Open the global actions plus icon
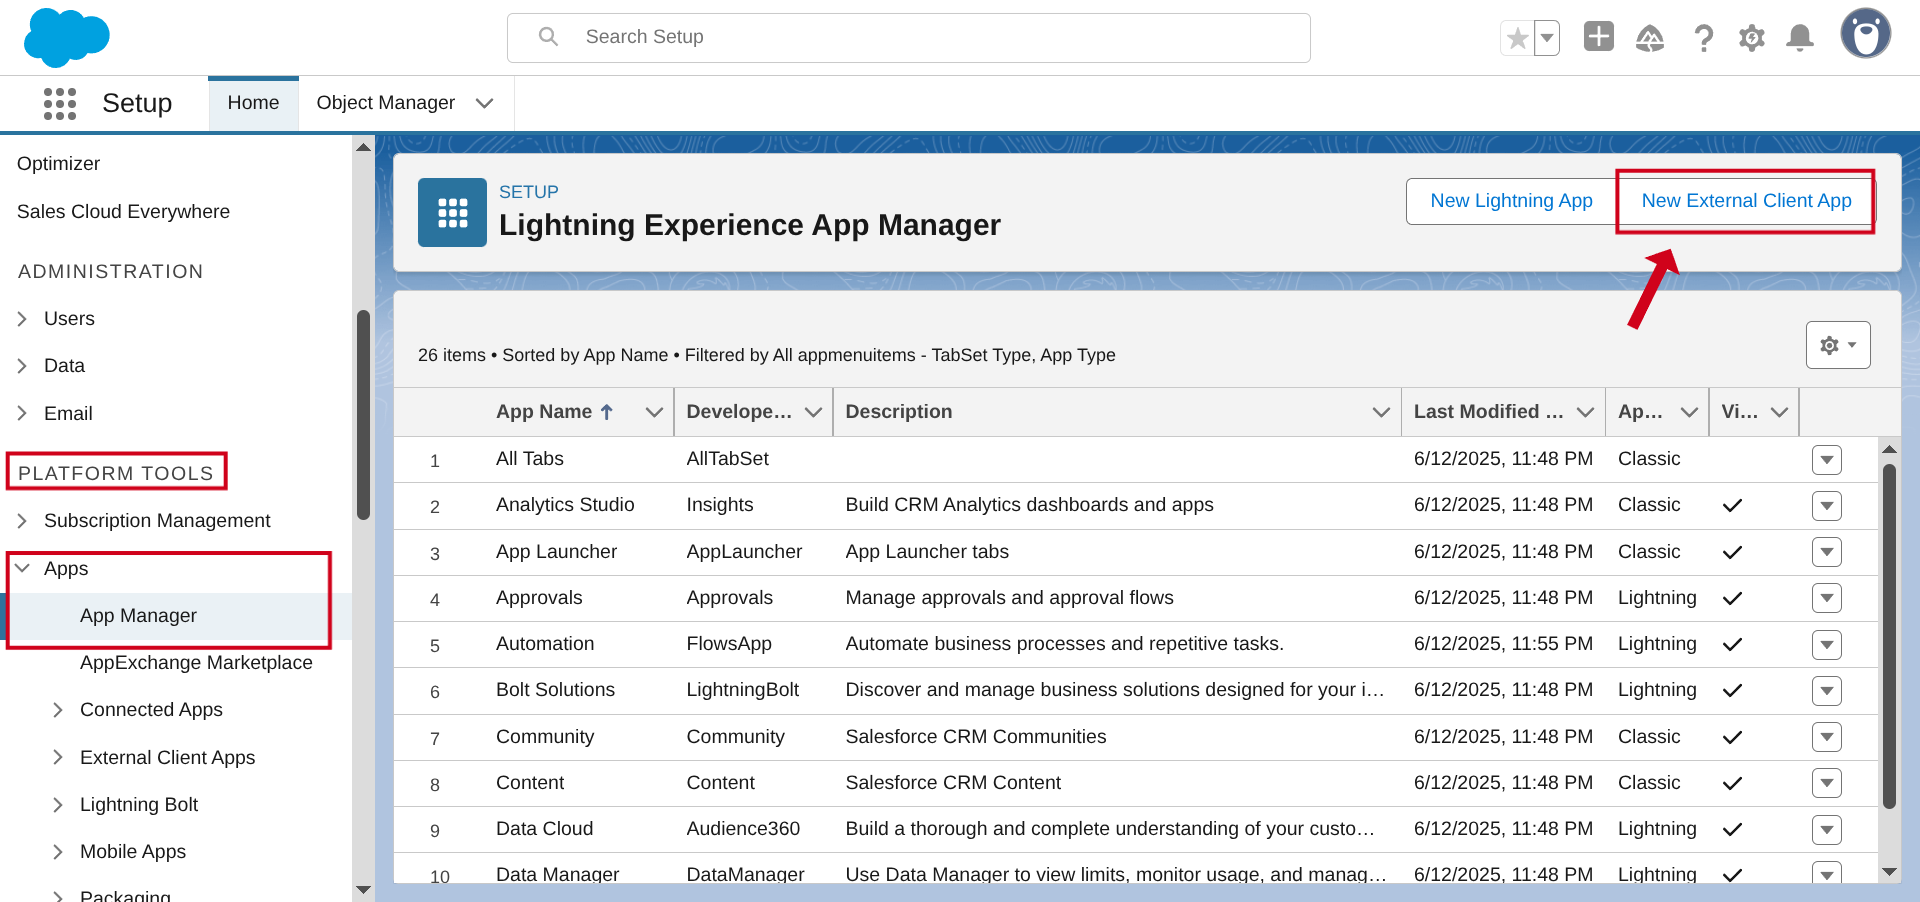The height and width of the screenshot is (902, 1920). pos(1599,37)
